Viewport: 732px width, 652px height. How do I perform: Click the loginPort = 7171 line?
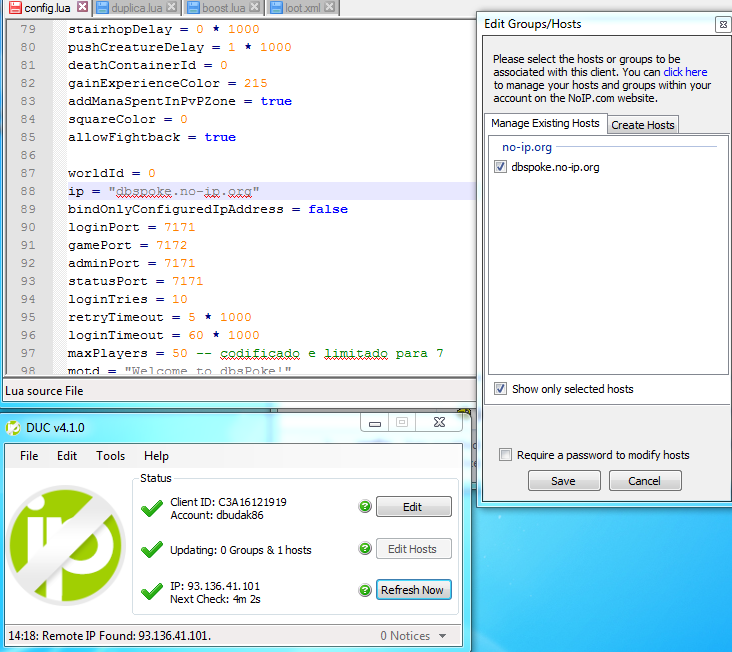(132, 227)
